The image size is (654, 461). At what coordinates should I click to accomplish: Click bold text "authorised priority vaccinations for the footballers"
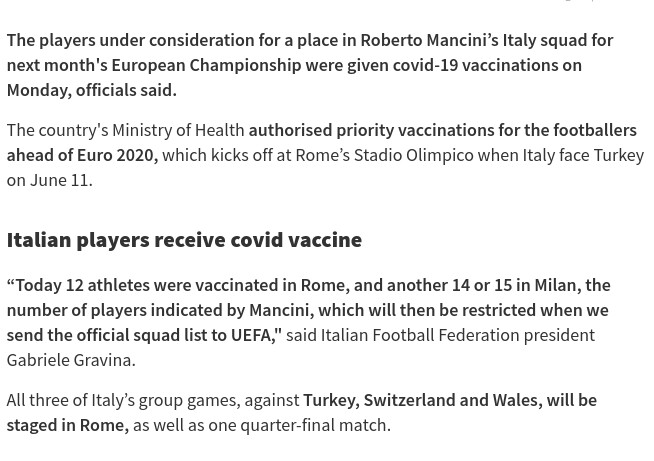[442, 130]
